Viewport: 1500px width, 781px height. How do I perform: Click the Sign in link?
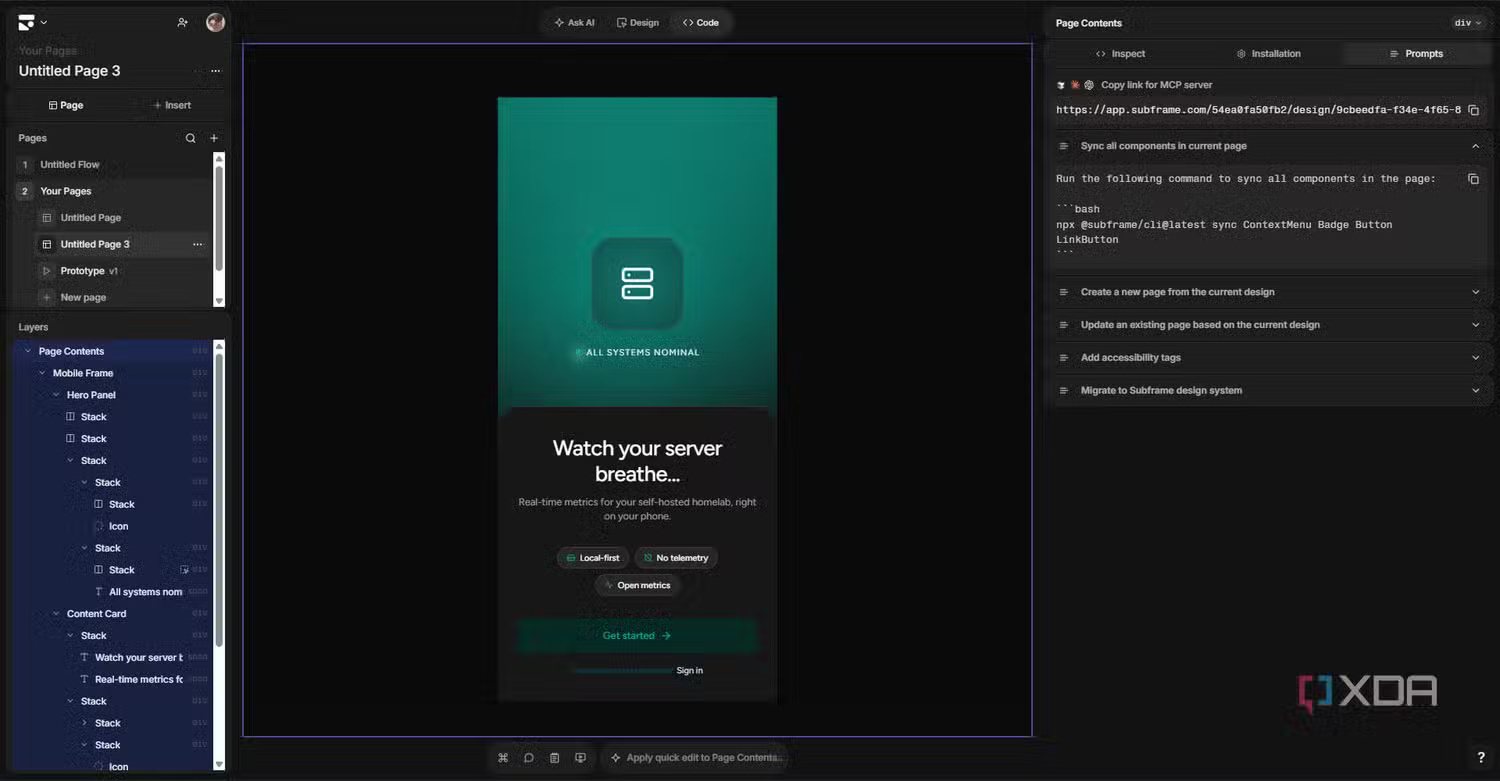point(689,671)
